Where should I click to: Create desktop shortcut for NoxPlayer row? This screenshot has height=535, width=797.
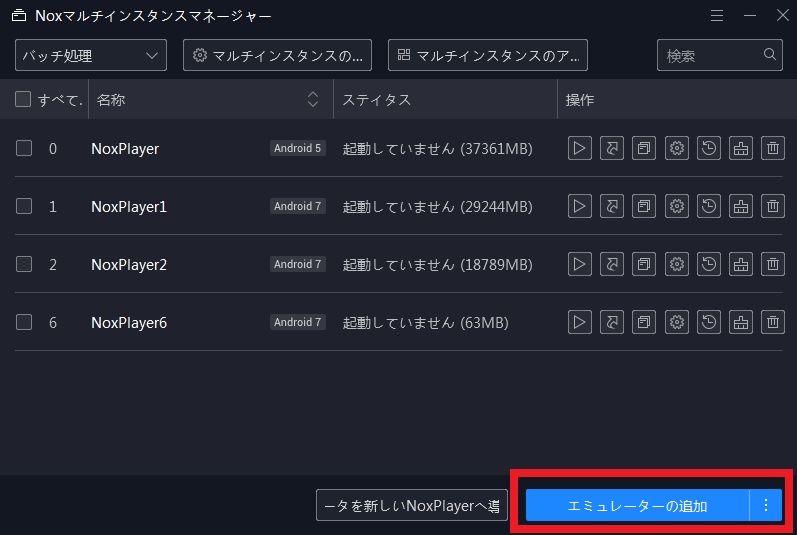click(611, 148)
